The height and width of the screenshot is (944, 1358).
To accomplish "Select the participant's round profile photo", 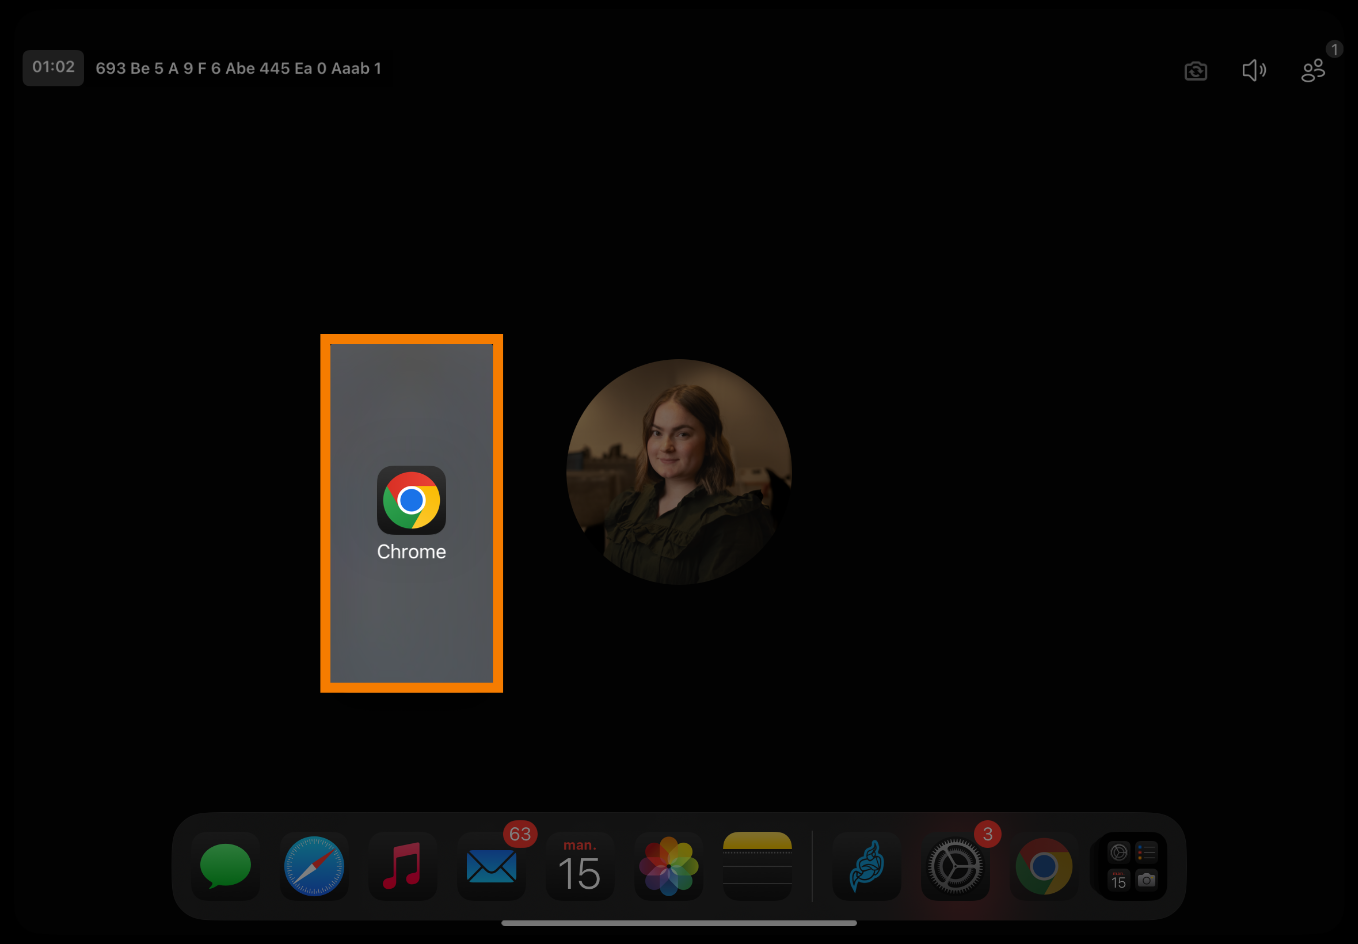I will (x=679, y=472).
